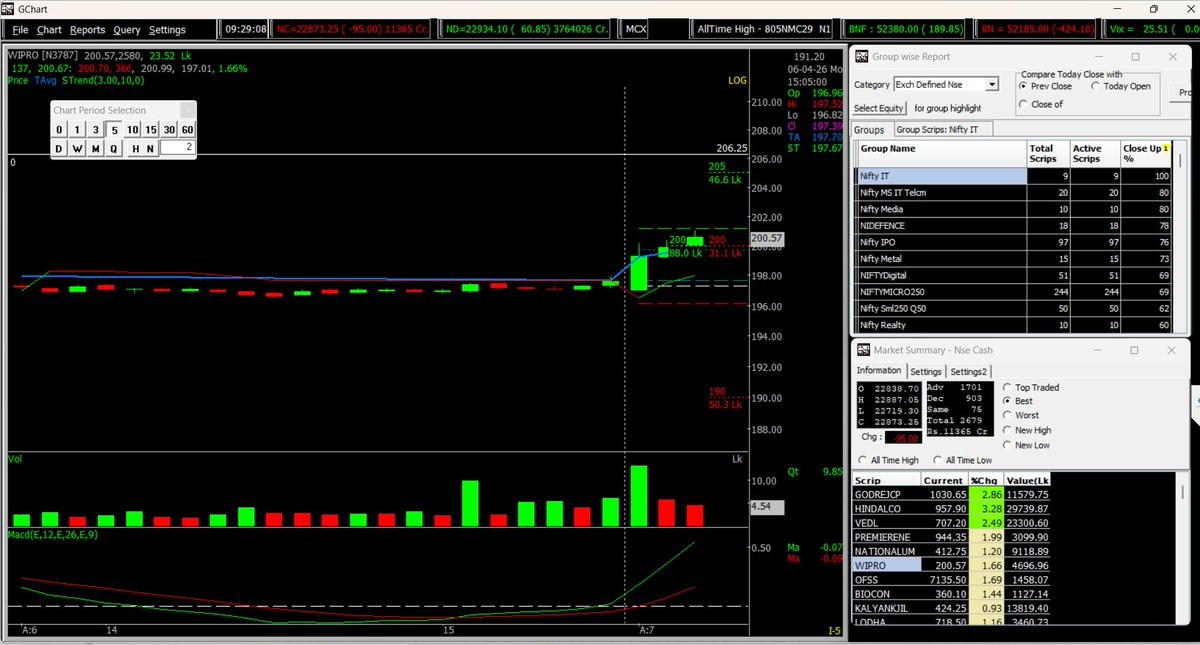This screenshot has height=645, width=1200.
Task: Switch chart to Quarterly period Q
Action: click(113, 148)
